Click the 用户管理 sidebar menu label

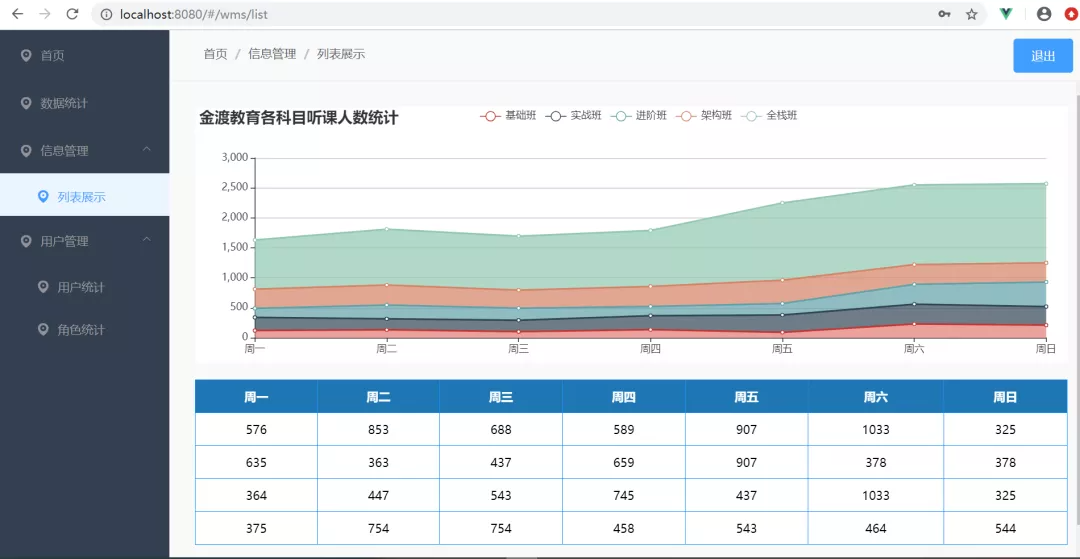64,241
